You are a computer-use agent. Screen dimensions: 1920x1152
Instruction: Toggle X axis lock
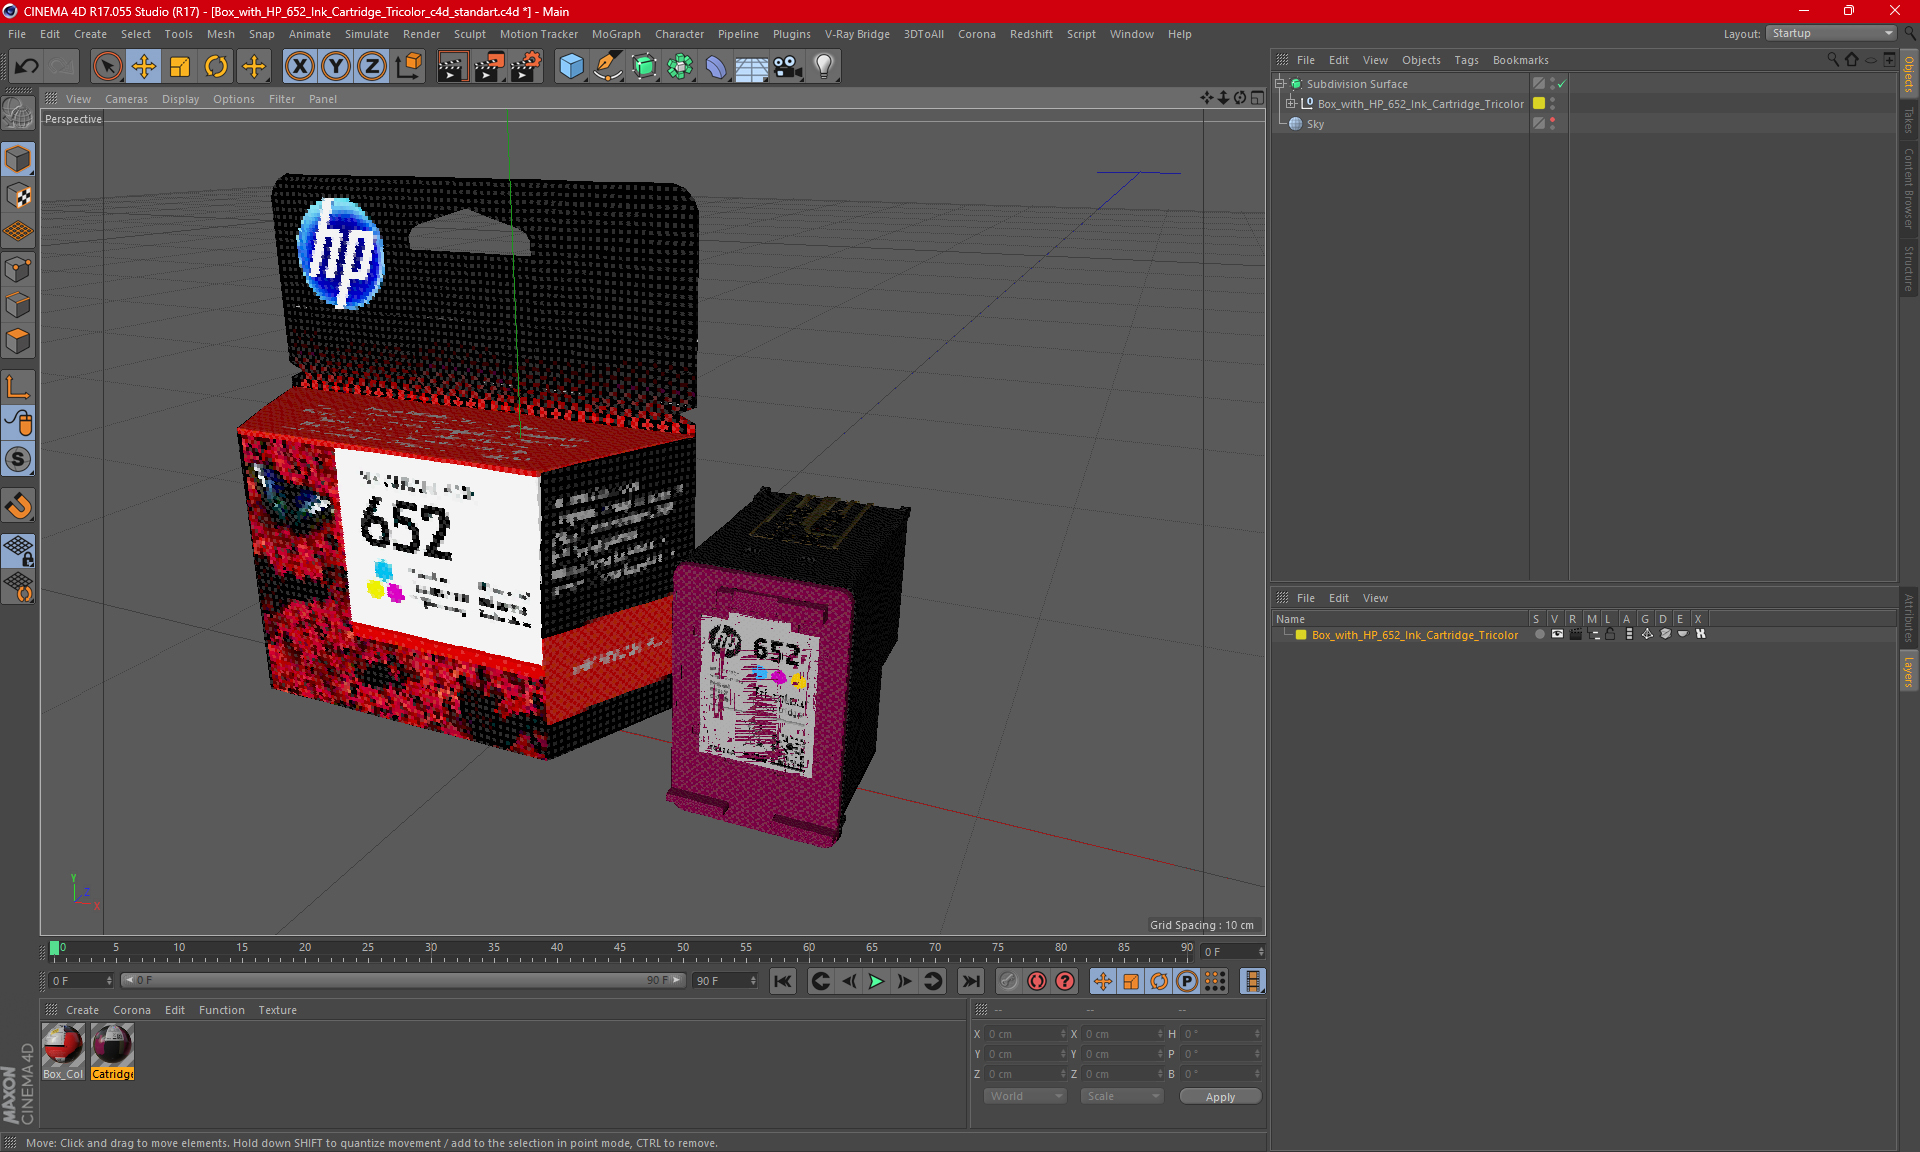point(299,66)
